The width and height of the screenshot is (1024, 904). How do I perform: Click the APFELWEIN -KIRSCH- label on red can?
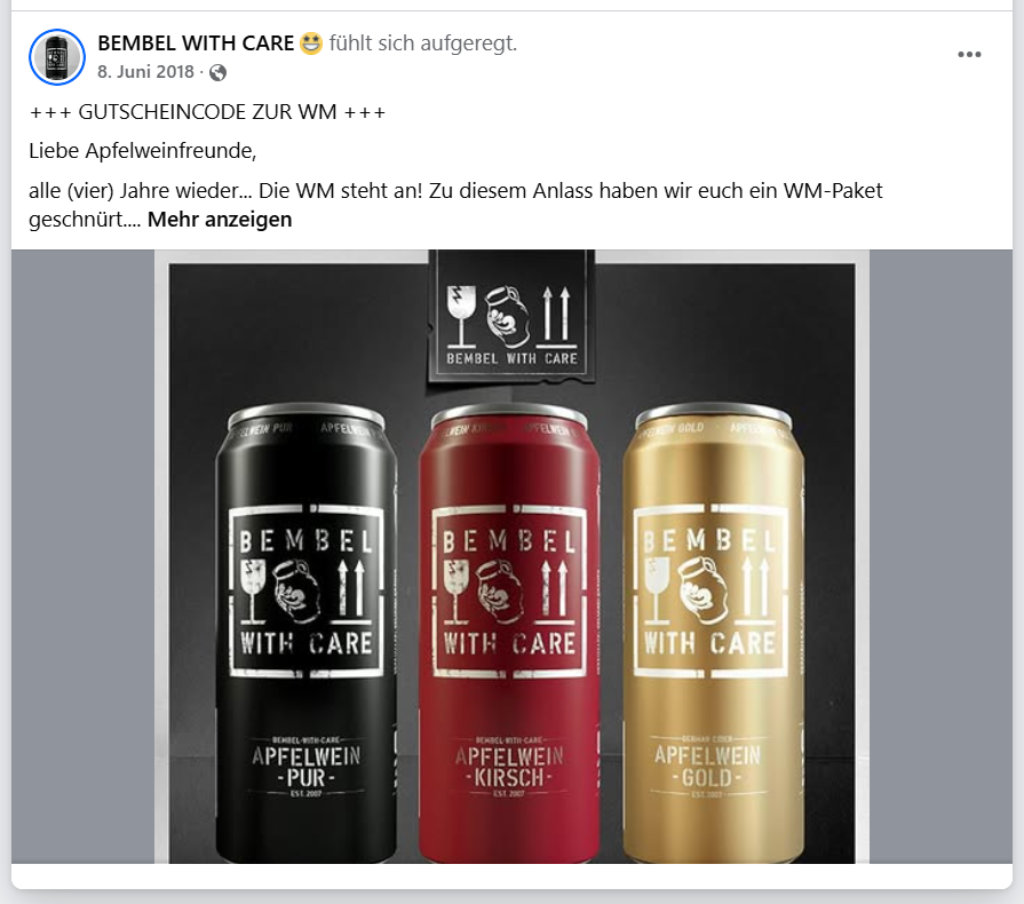coord(509,767)
